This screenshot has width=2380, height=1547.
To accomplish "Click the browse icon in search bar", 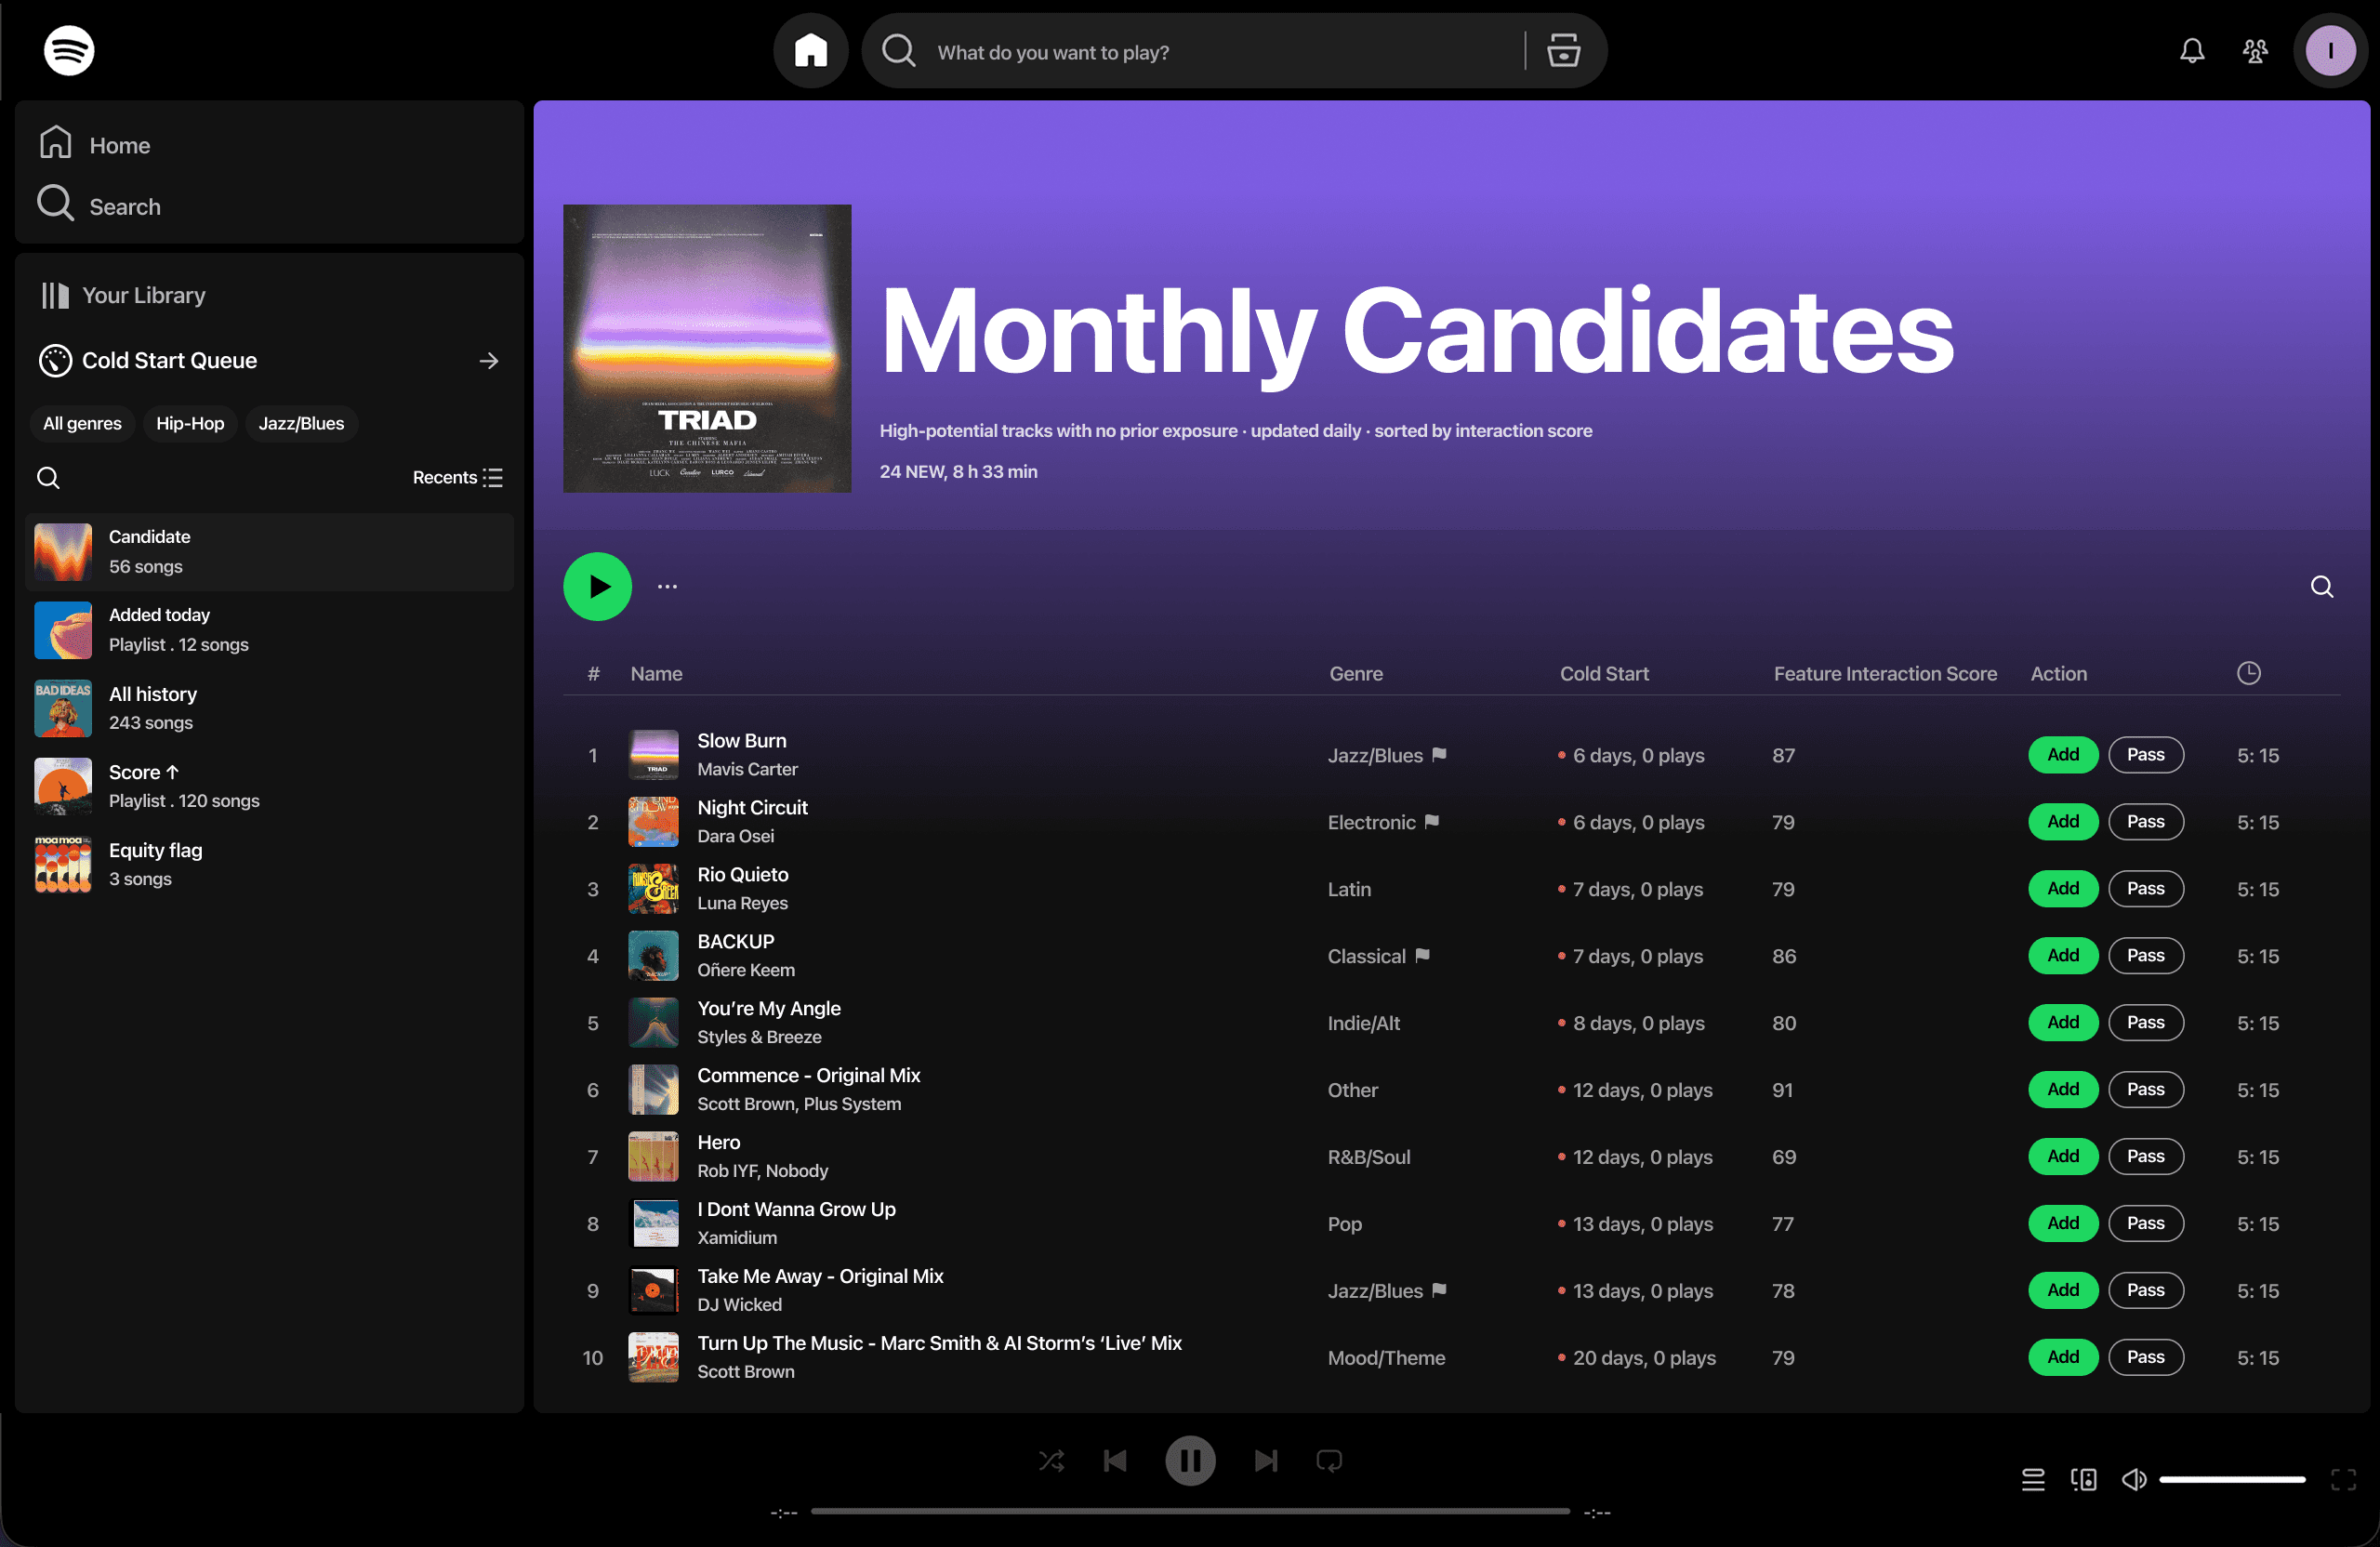I will pos(1563,51).
